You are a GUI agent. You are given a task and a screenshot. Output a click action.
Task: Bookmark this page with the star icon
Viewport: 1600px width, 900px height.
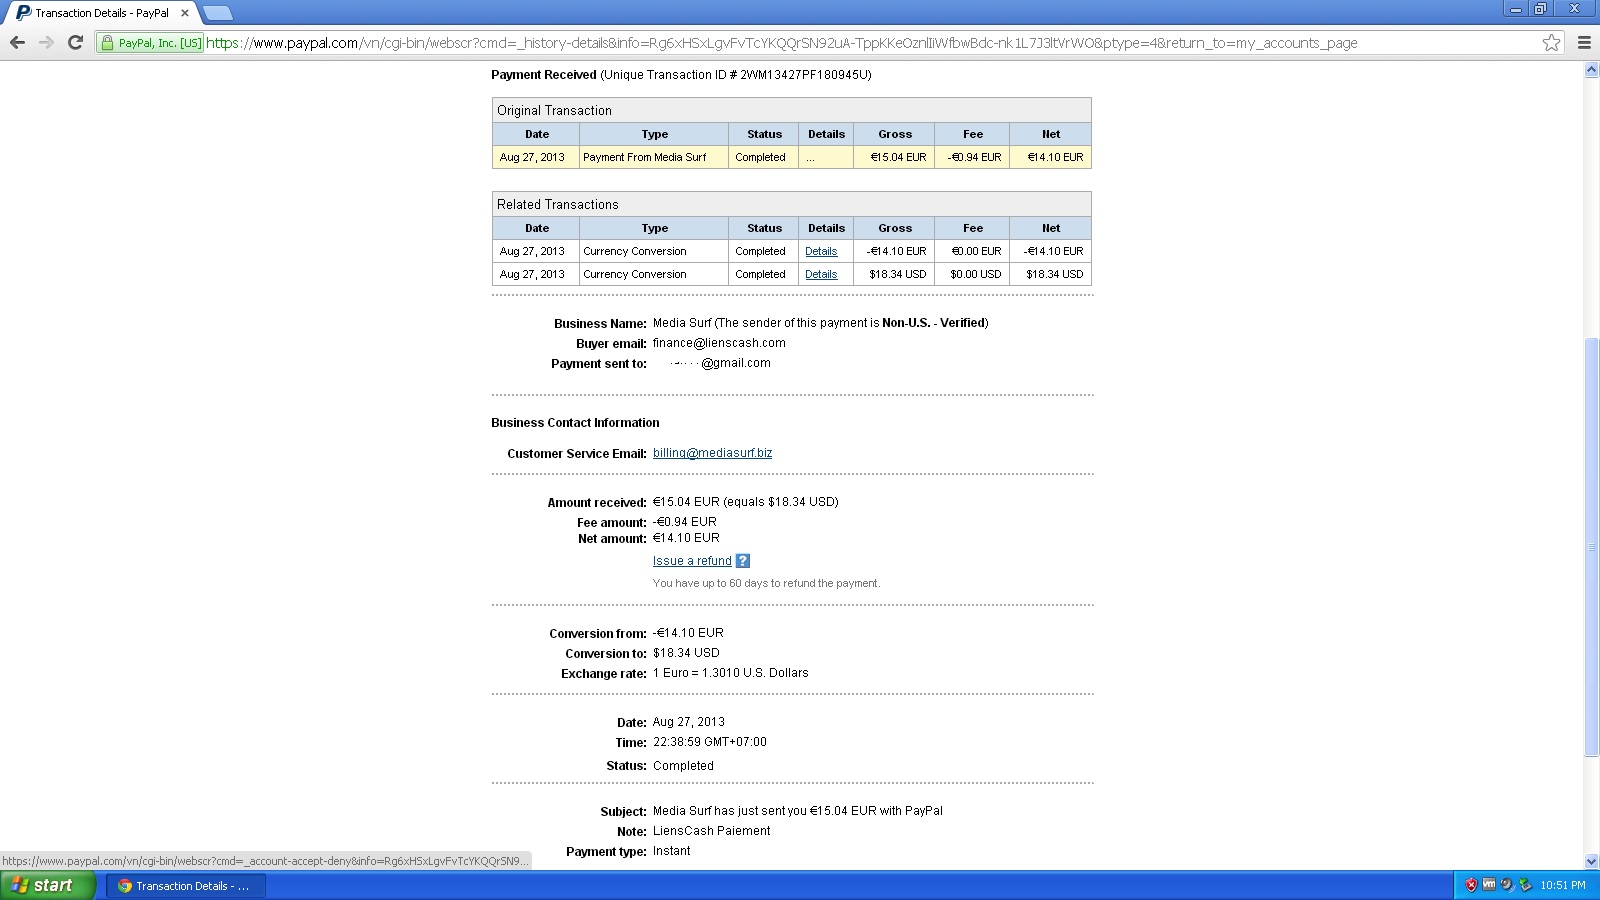[x=1551, y=43]
